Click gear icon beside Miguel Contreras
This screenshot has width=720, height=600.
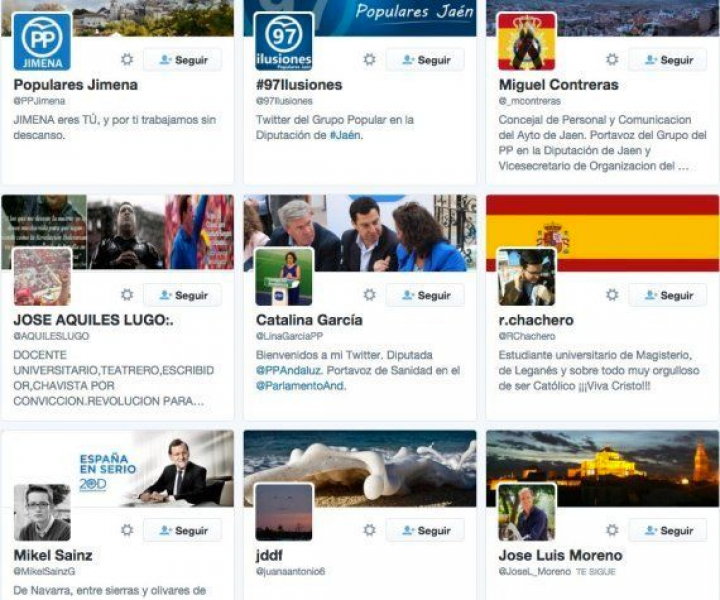612,60
